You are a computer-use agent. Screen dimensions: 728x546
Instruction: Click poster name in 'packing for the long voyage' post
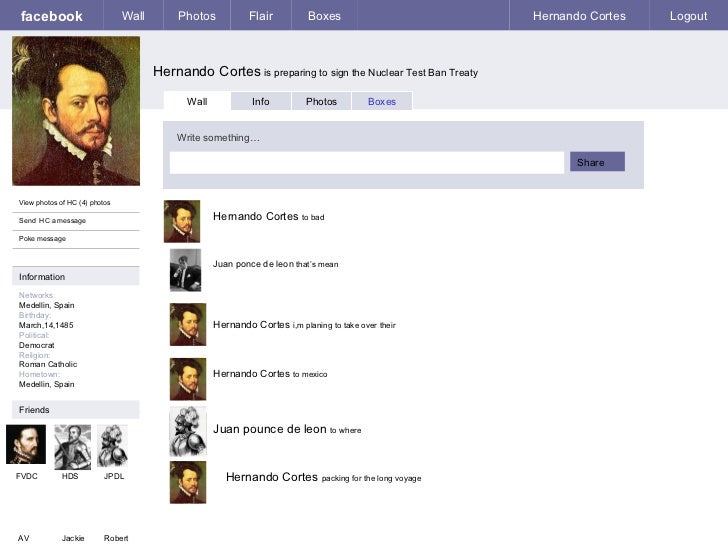272,477
